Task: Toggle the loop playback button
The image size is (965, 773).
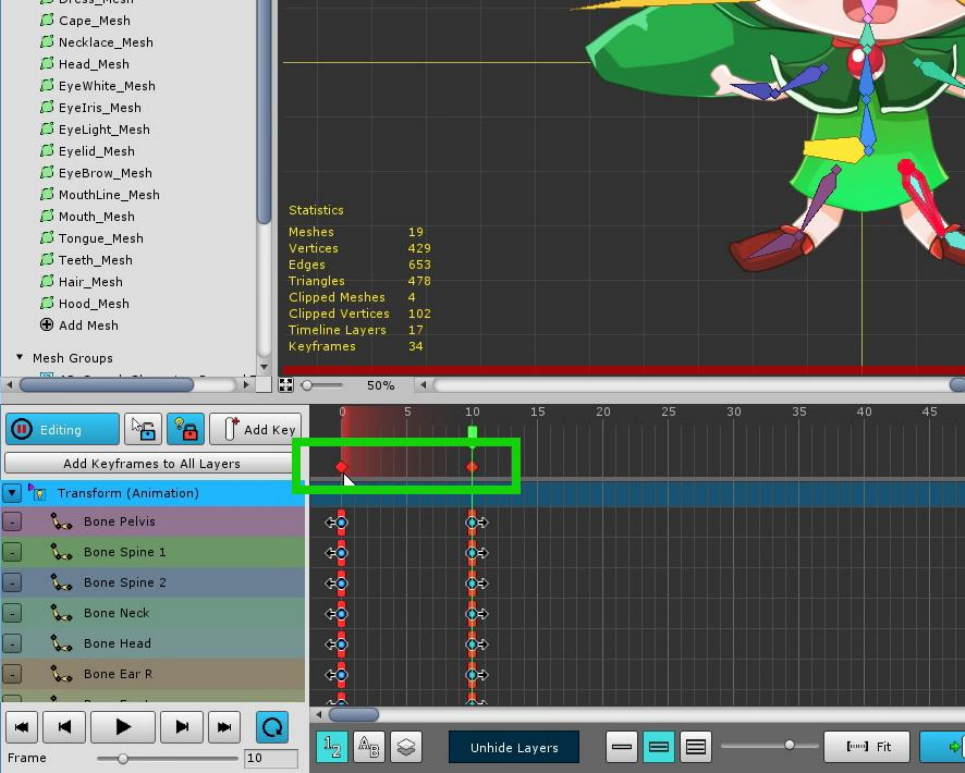Action: pyautogui.click(x=272, y=727)
